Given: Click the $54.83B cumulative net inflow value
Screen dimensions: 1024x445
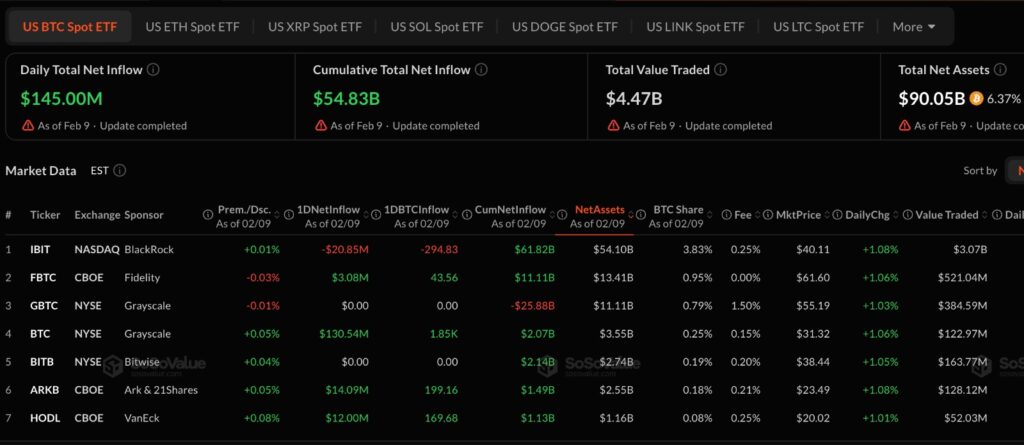Looking at the screenshot, I should click(x=346, y=99).
